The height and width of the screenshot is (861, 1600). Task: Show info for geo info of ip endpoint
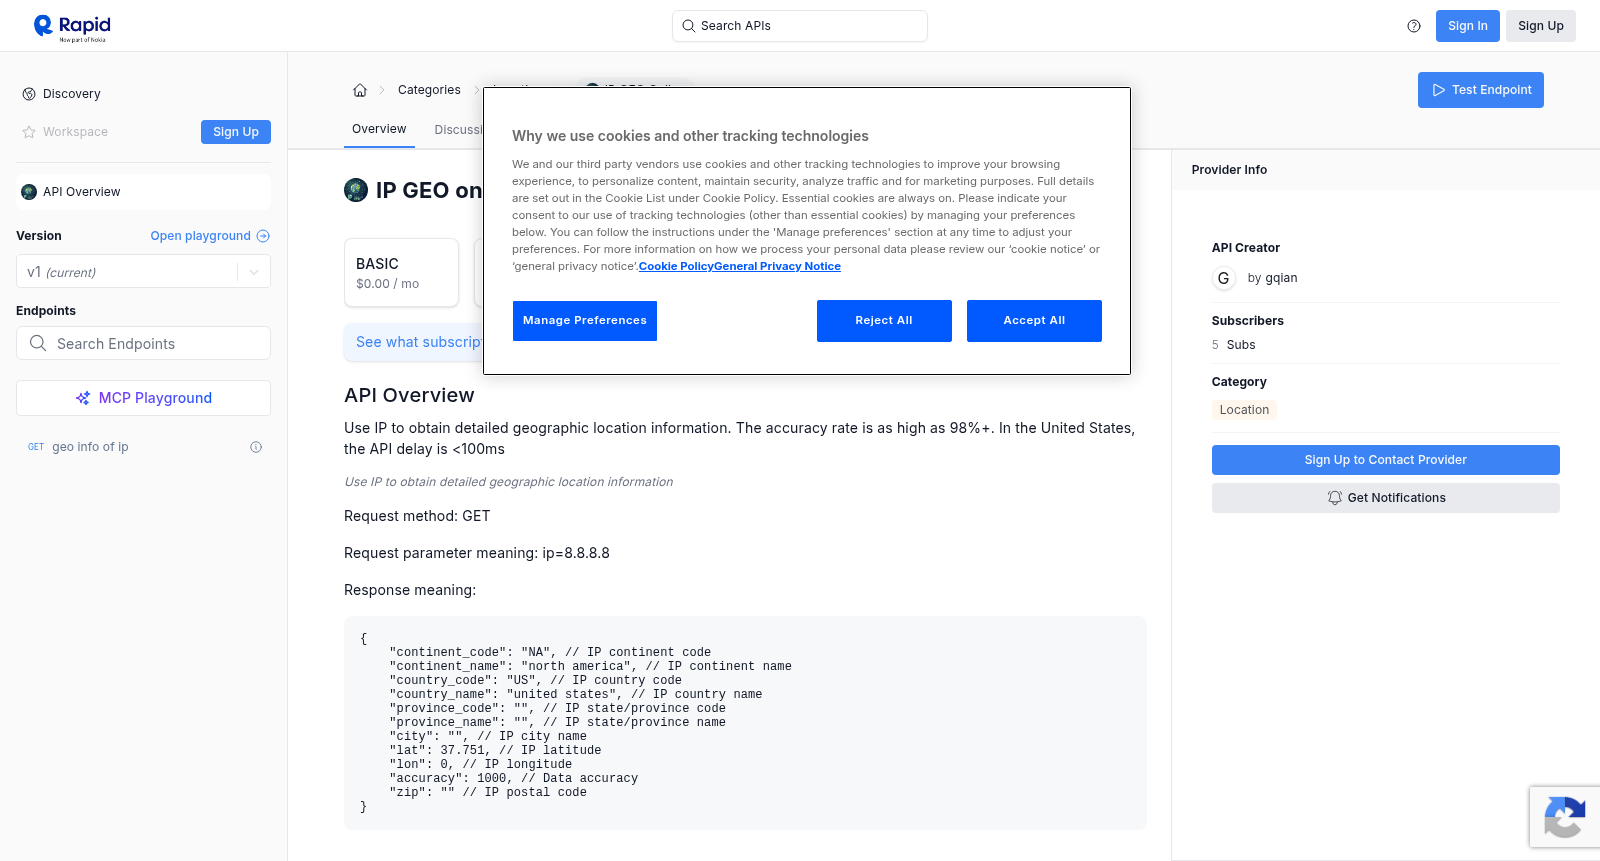tap(256, 447)
